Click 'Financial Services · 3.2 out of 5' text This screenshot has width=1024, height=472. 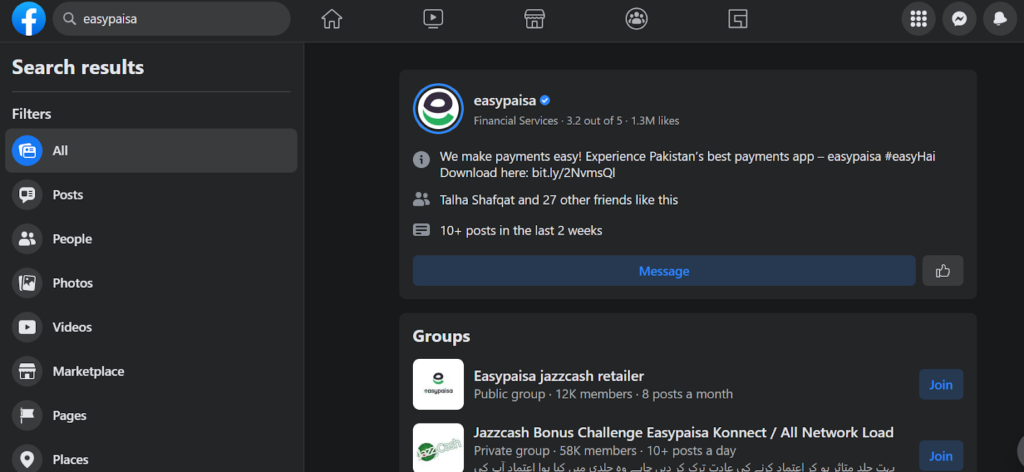coord(548,121)
